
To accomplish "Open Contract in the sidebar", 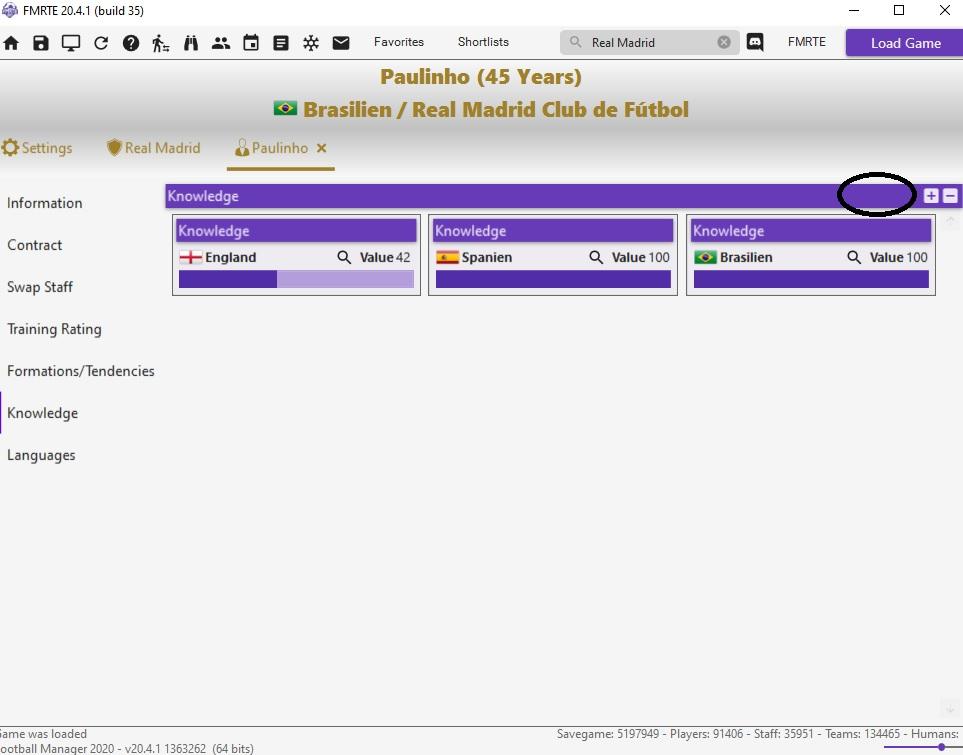I will click(x=34, y=245).
